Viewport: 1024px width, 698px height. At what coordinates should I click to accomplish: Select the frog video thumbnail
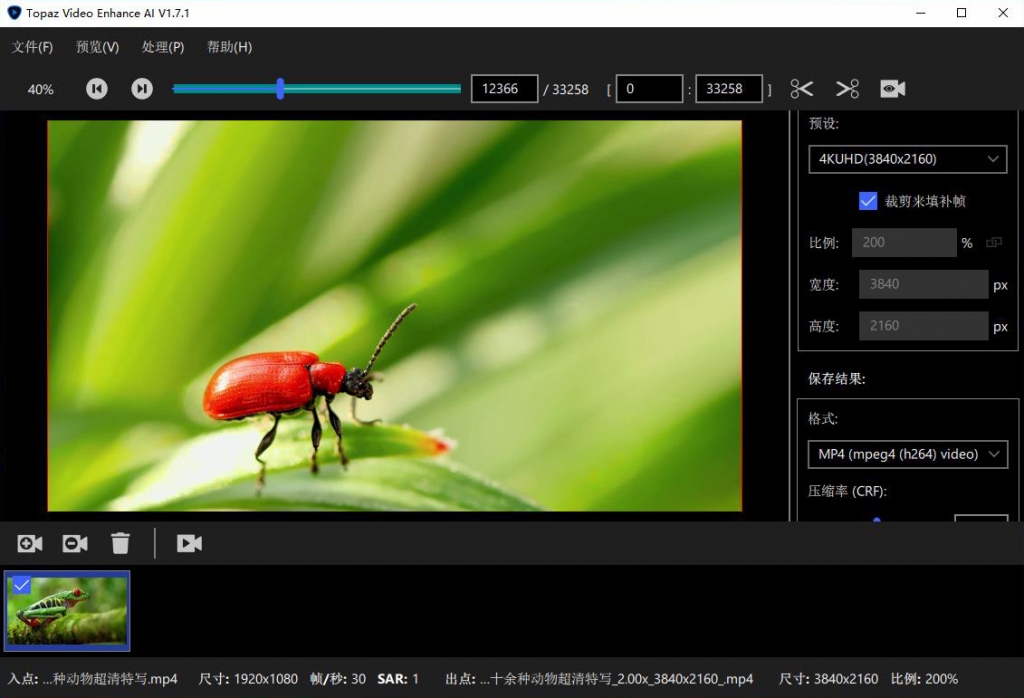67,611
